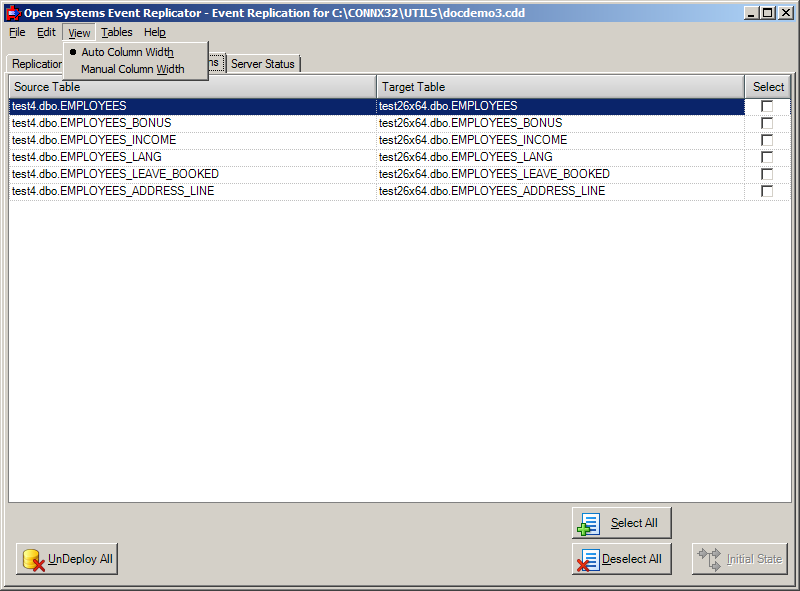Click the UnDeploy All yellow arrow icon
The image size is (800, 591).
click(x=32, y=559)
